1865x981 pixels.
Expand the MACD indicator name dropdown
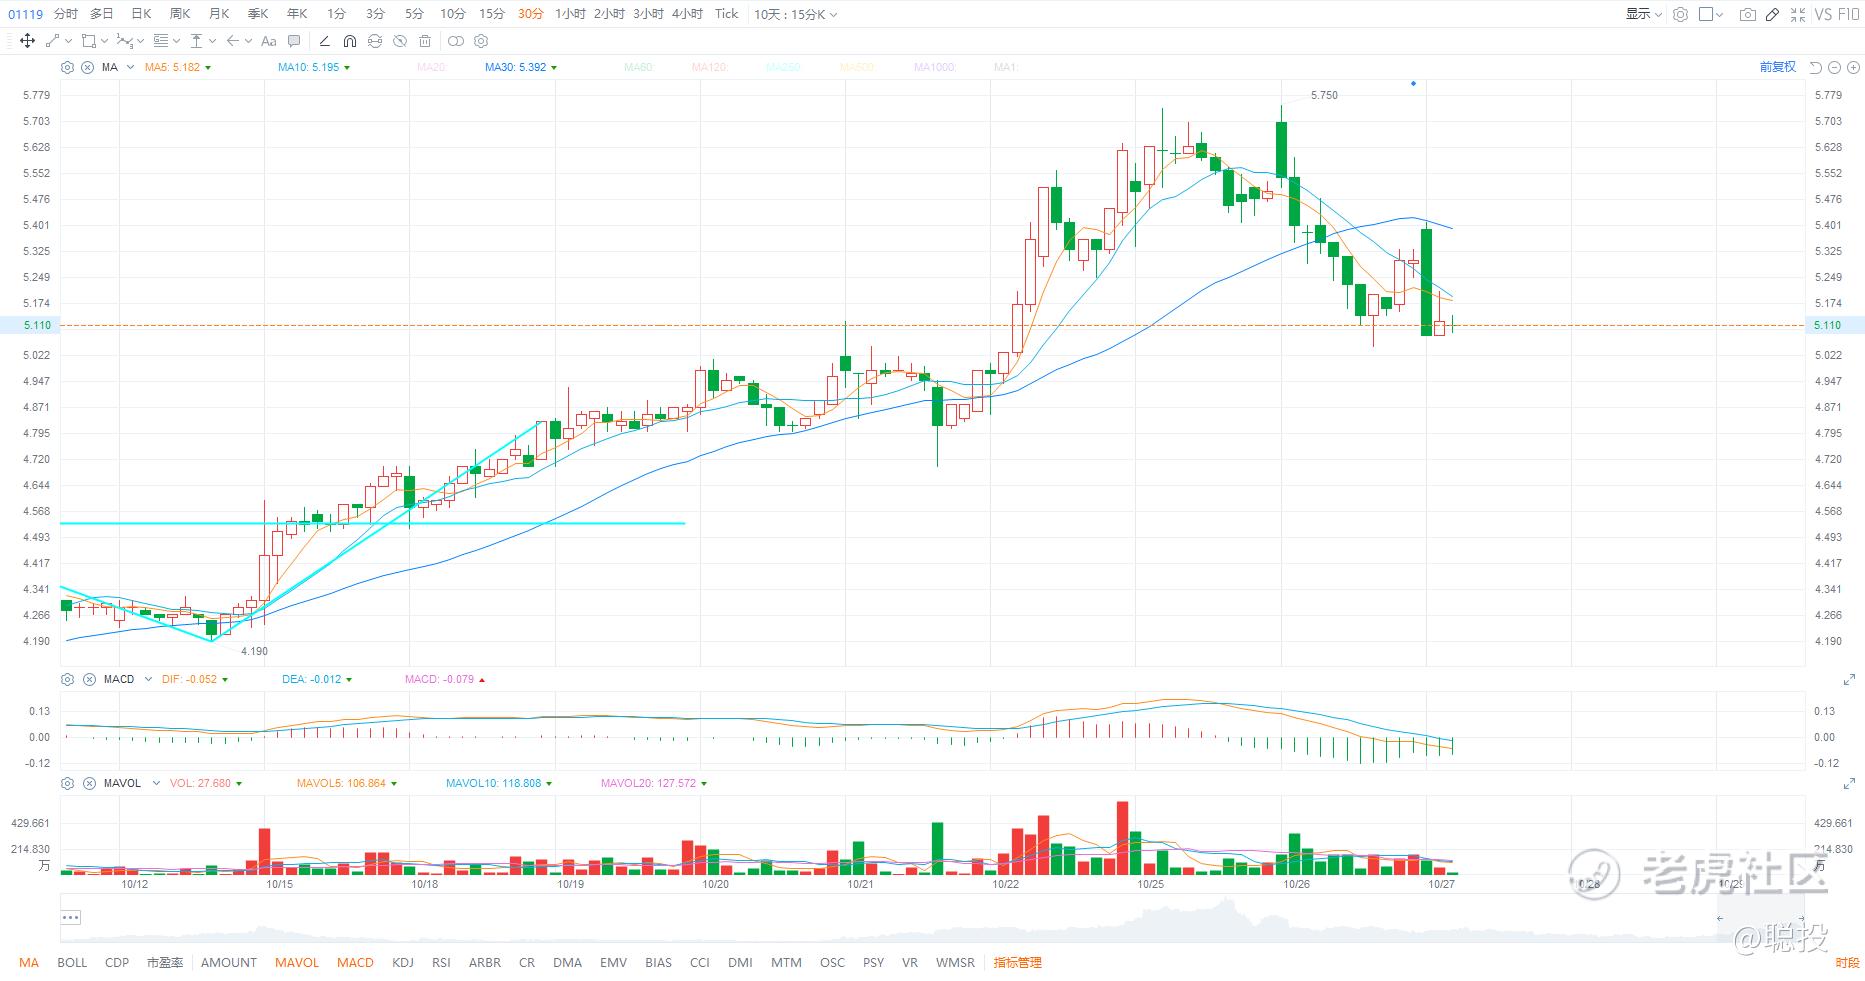pos(148,679)
